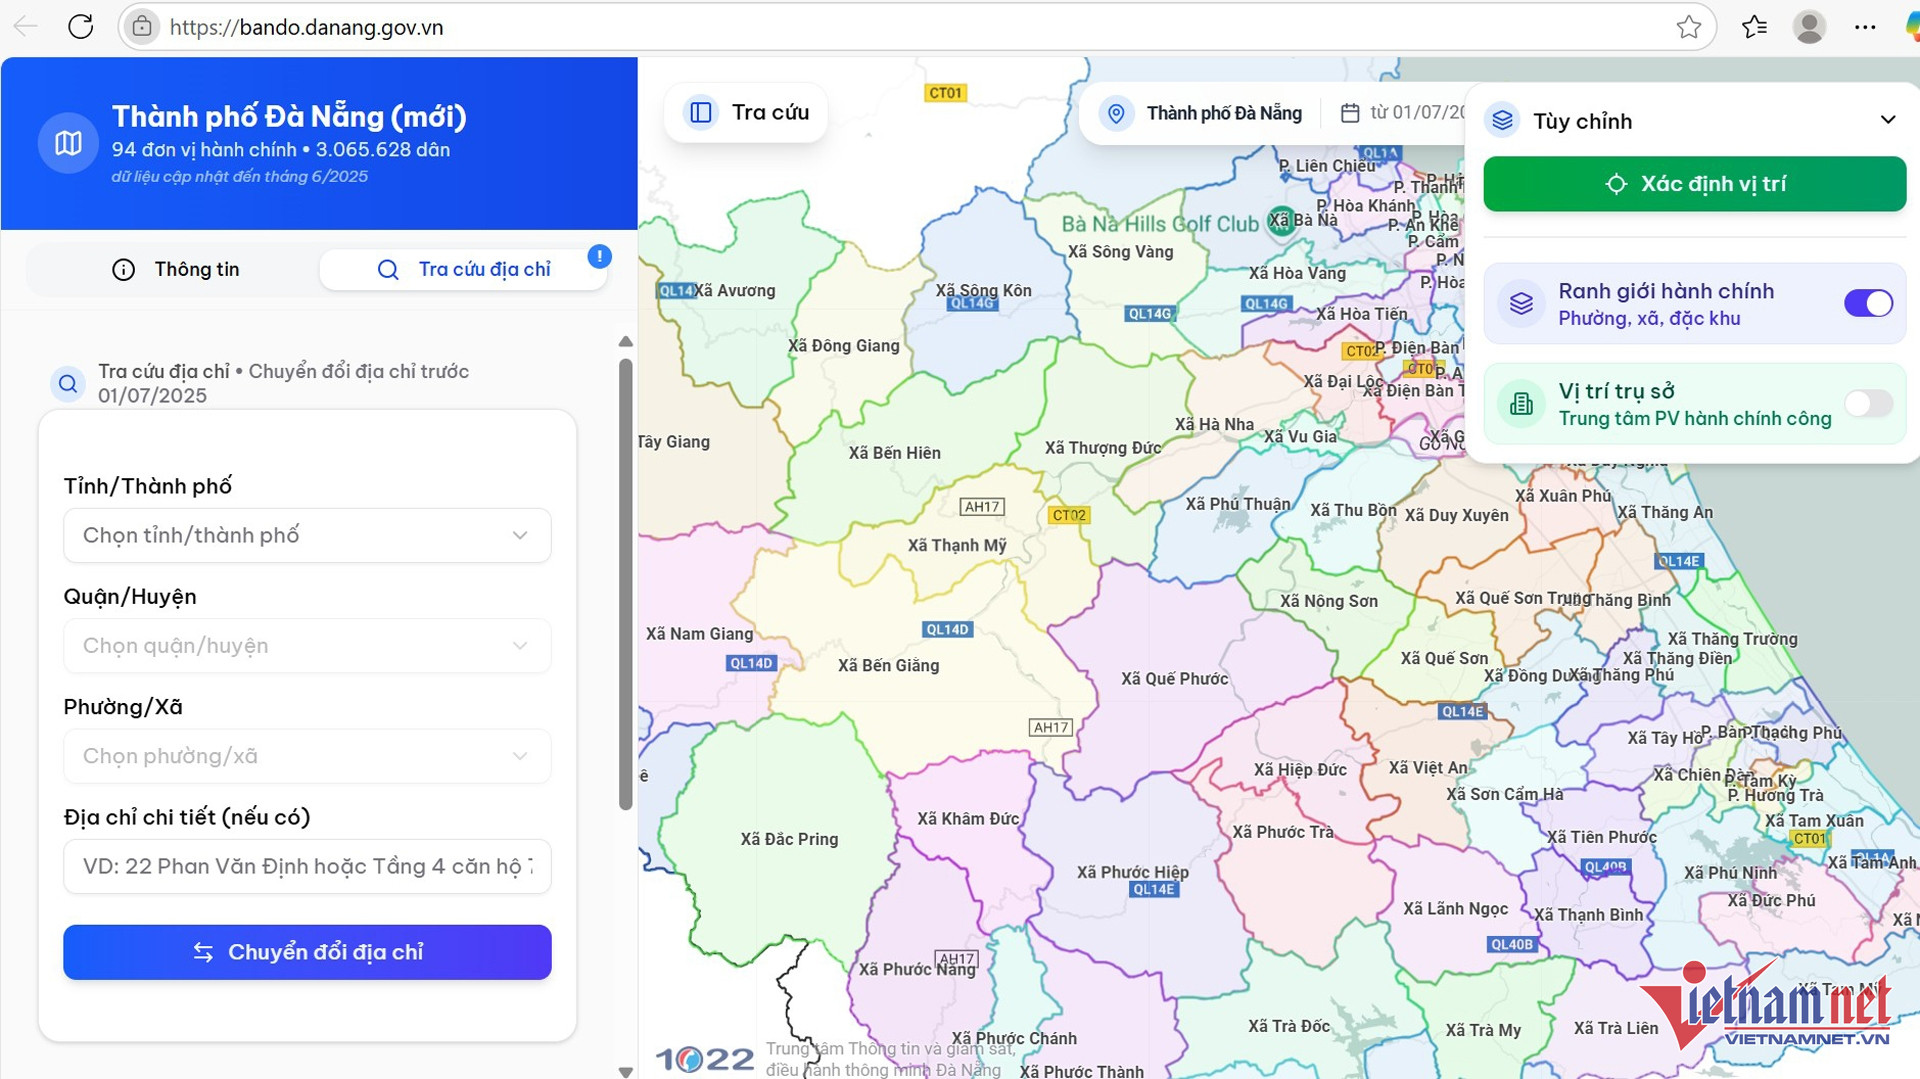Open the browser favorites list icon
1920x1079 pixels.
[1754, 27]
